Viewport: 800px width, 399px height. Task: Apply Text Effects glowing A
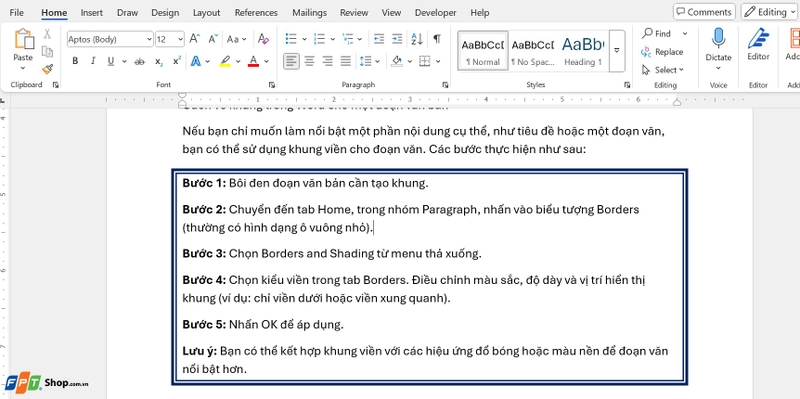(x=195, y=62)
